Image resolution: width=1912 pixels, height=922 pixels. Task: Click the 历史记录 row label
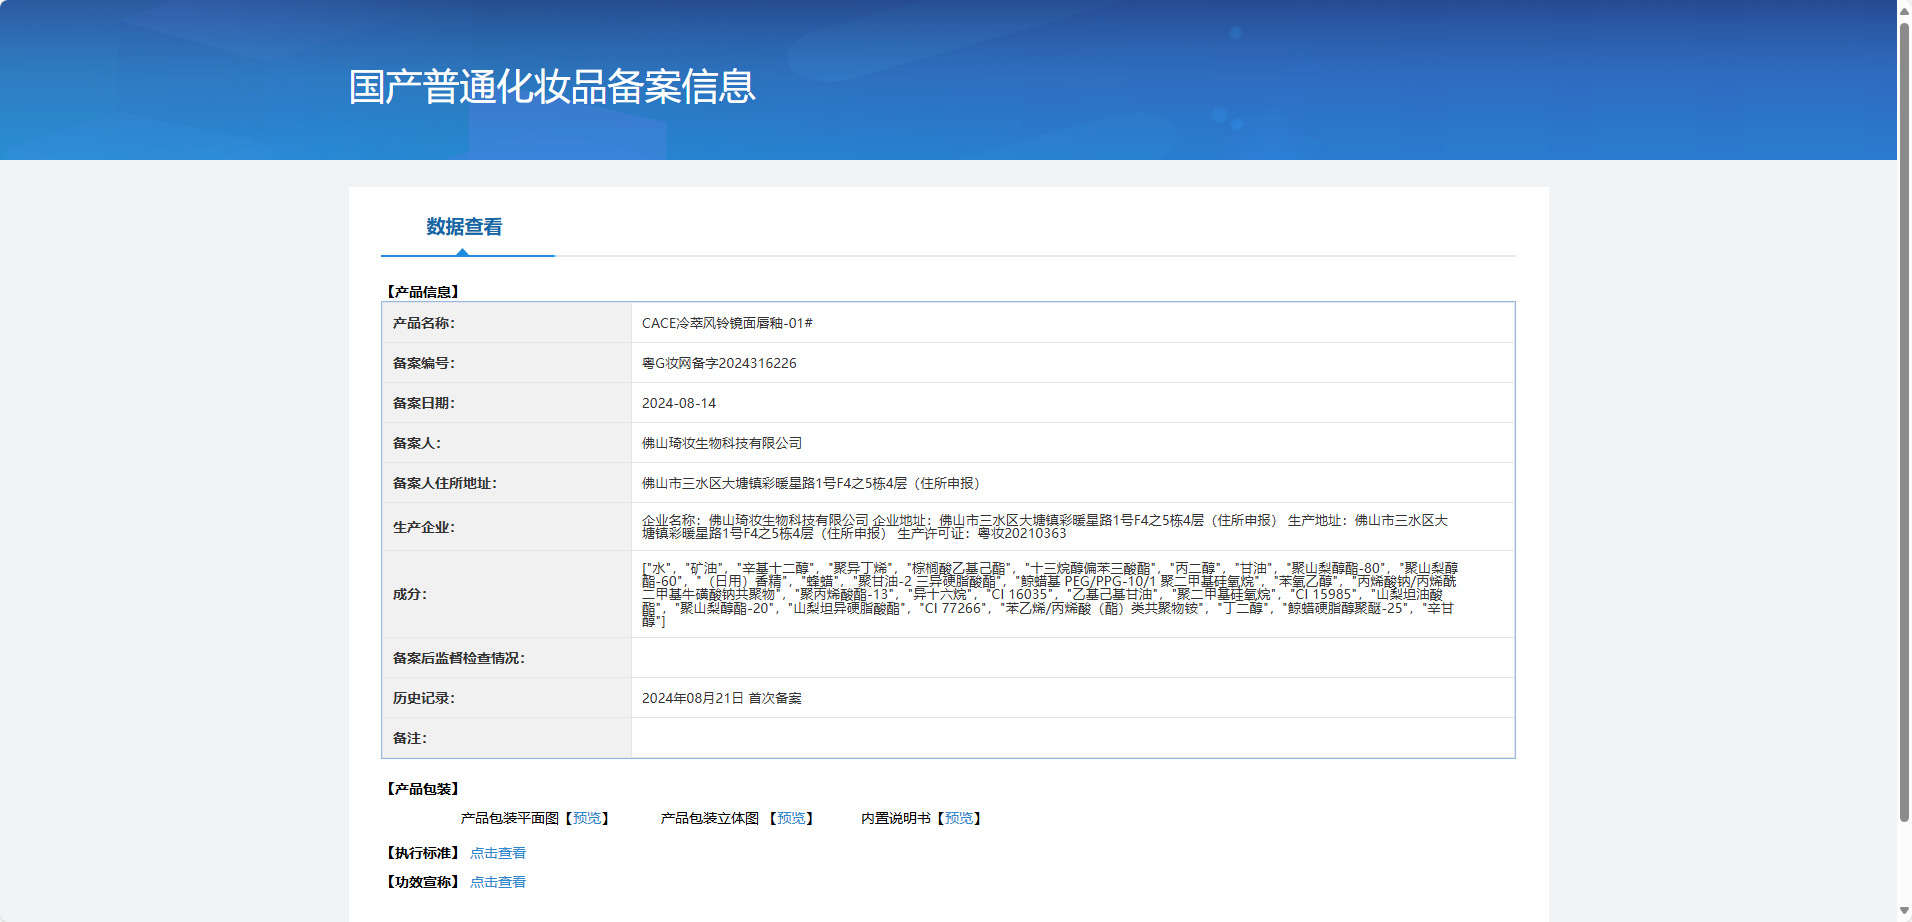[423, 698]
